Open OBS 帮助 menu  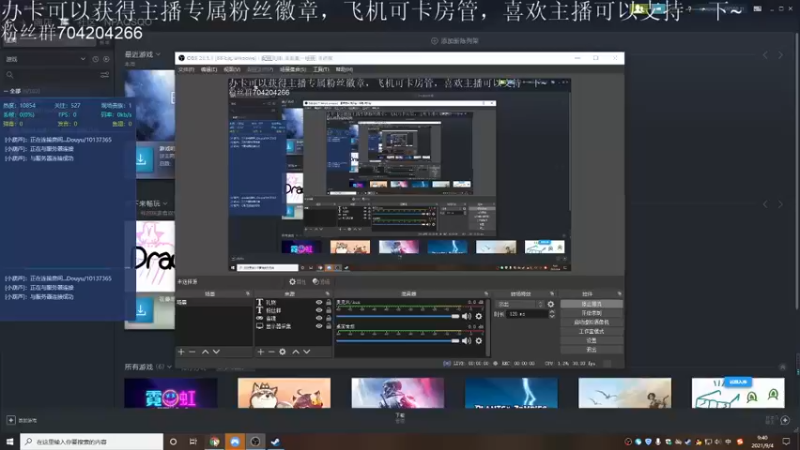[x=344, y=69]
